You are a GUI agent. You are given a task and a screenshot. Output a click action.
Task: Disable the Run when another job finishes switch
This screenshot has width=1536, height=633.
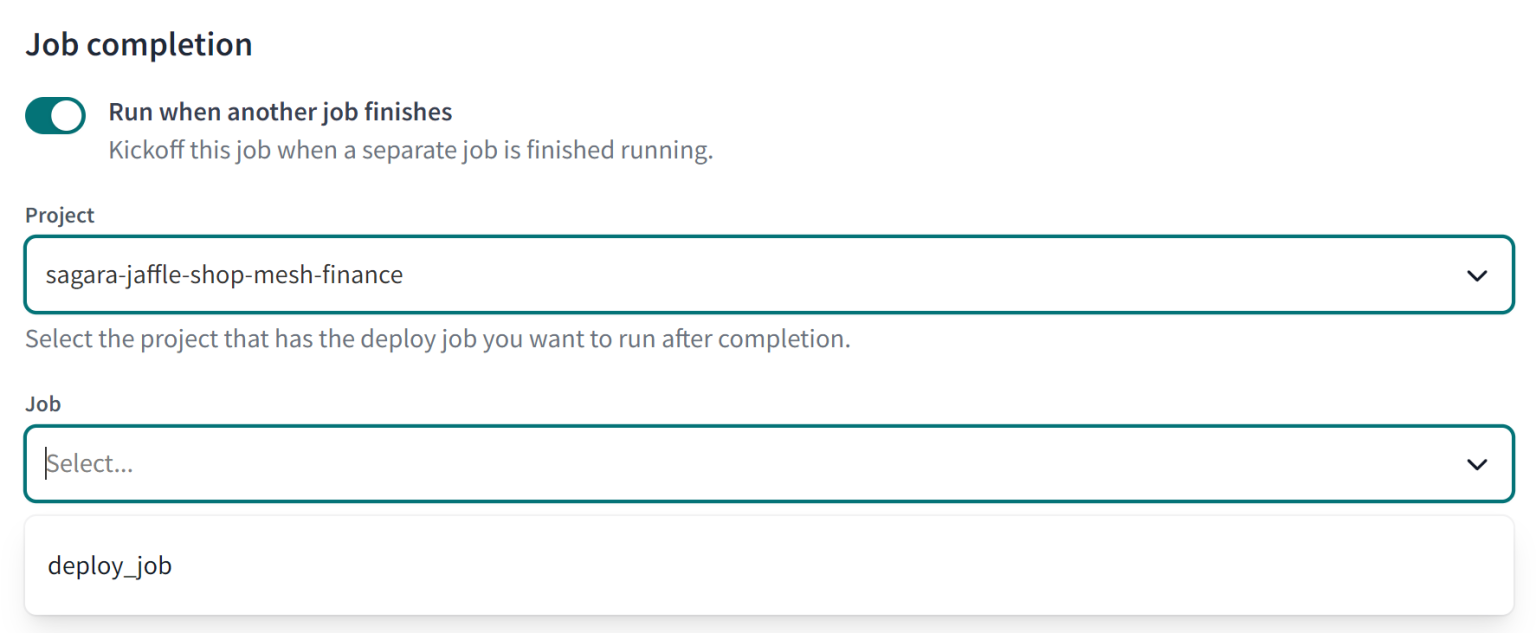click(x=55, y=115)
